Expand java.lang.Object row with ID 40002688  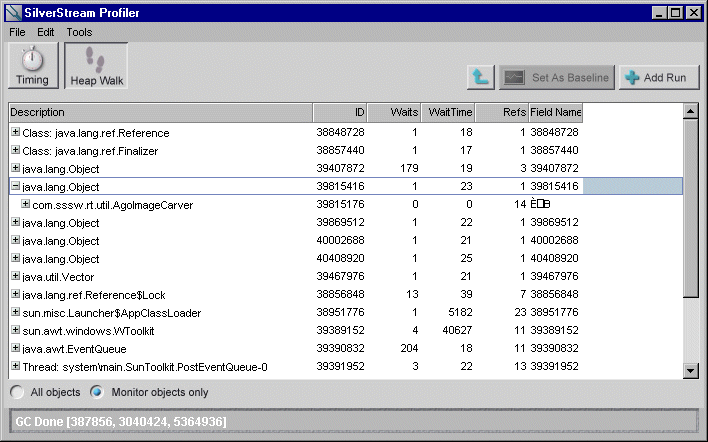tap(15, 240)
